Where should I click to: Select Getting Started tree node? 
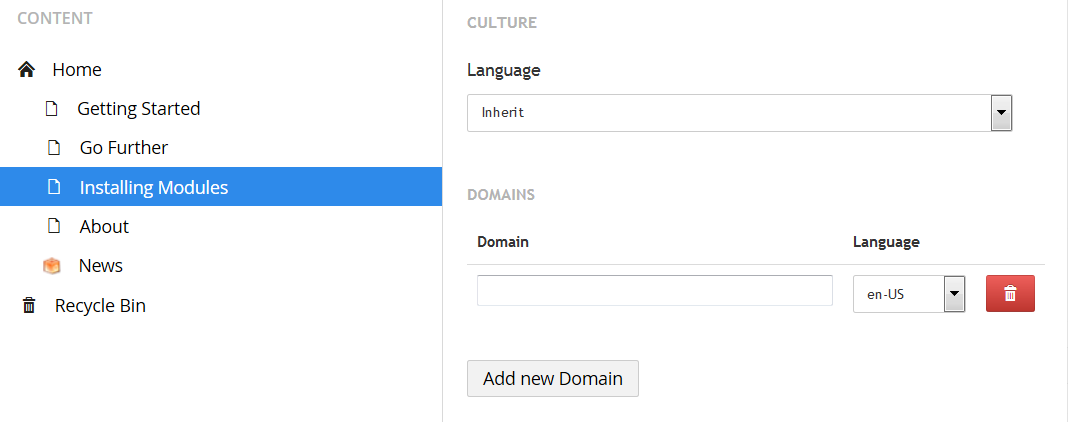click(139, 109)
